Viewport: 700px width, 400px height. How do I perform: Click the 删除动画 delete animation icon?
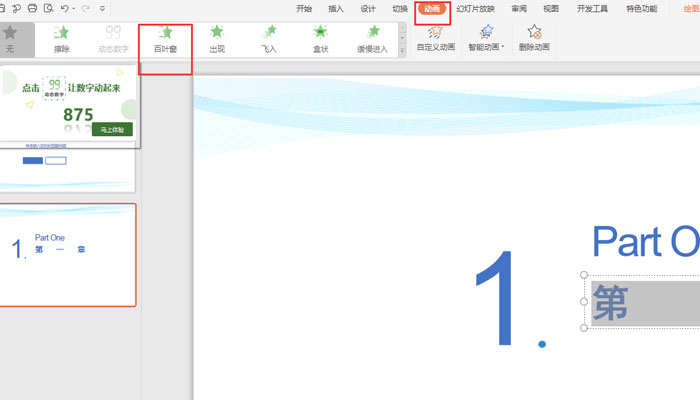click(x=535, y=38)
